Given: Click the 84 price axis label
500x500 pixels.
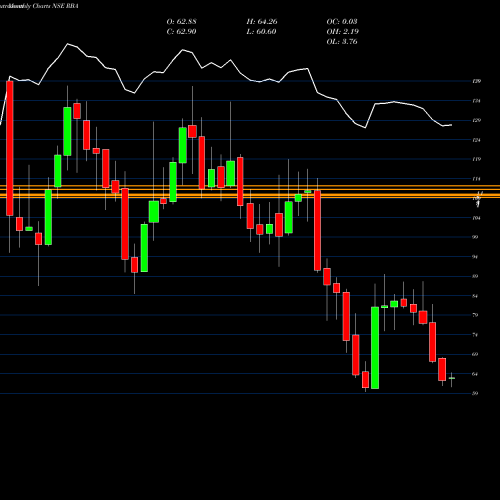Looking at the screenshot, I should point(475,296).
